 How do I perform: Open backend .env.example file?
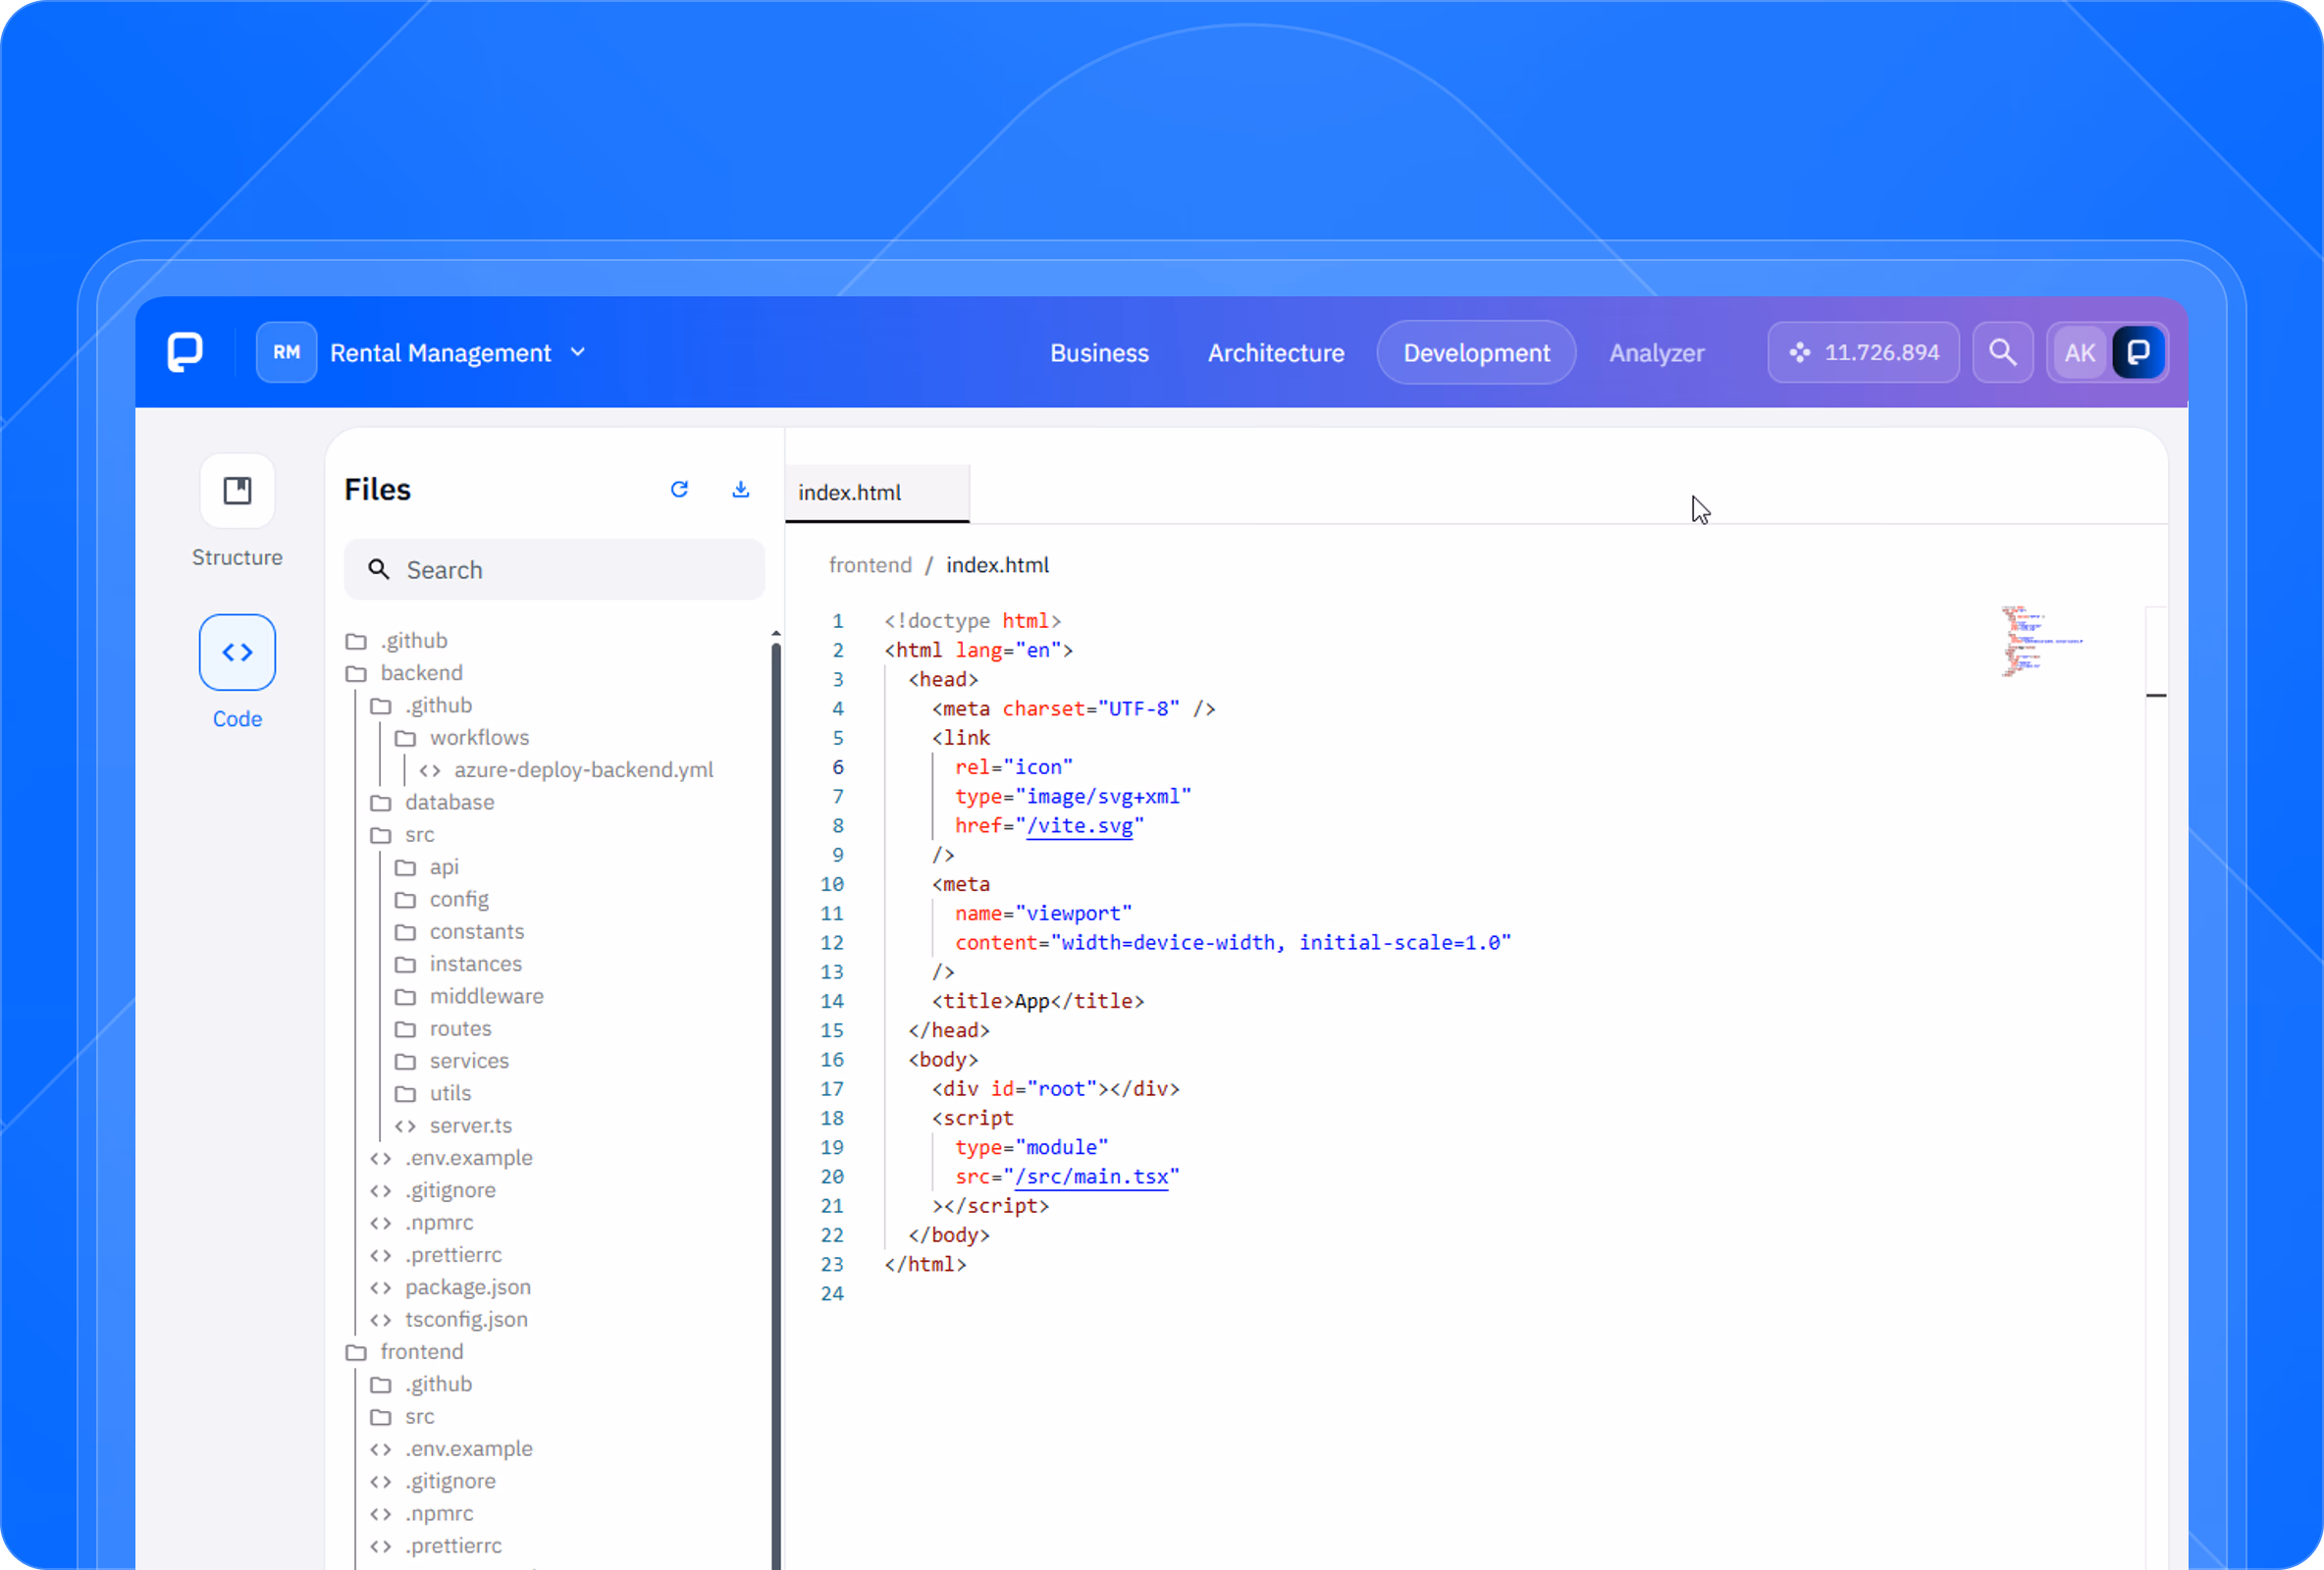[451, 1158]
